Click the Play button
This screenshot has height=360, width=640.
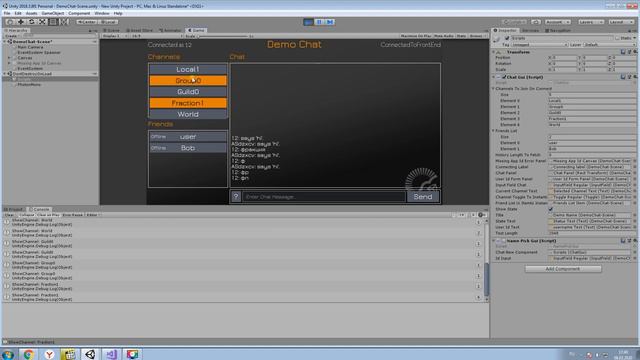309,22
